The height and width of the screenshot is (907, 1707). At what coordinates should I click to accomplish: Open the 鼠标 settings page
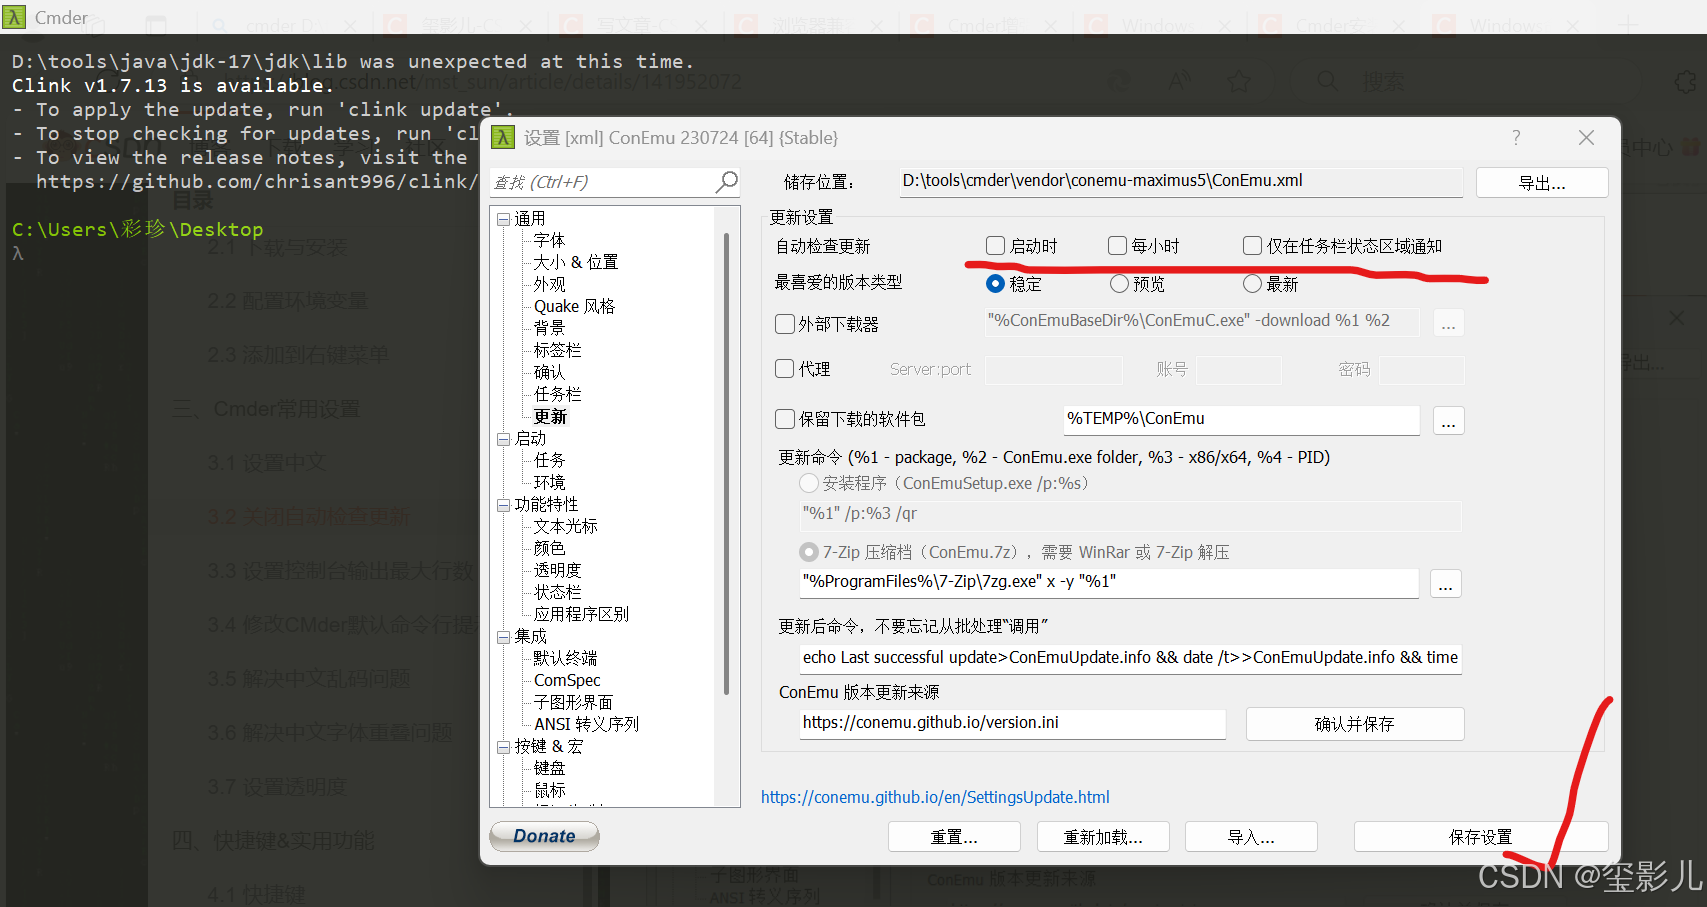549,790
